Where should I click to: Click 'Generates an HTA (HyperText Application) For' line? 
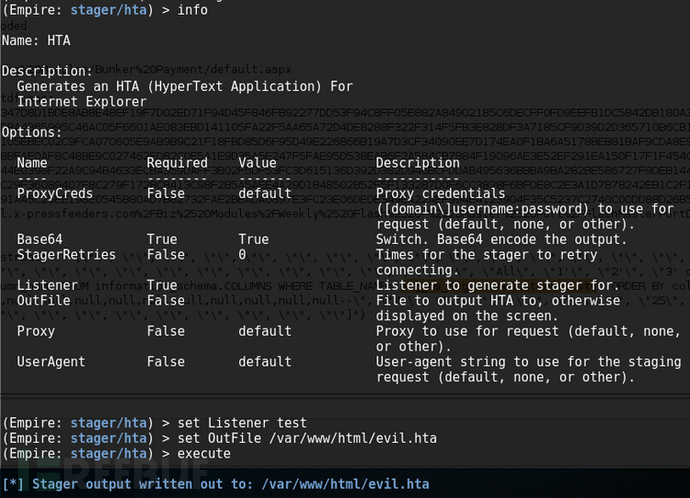click(185, 86)
